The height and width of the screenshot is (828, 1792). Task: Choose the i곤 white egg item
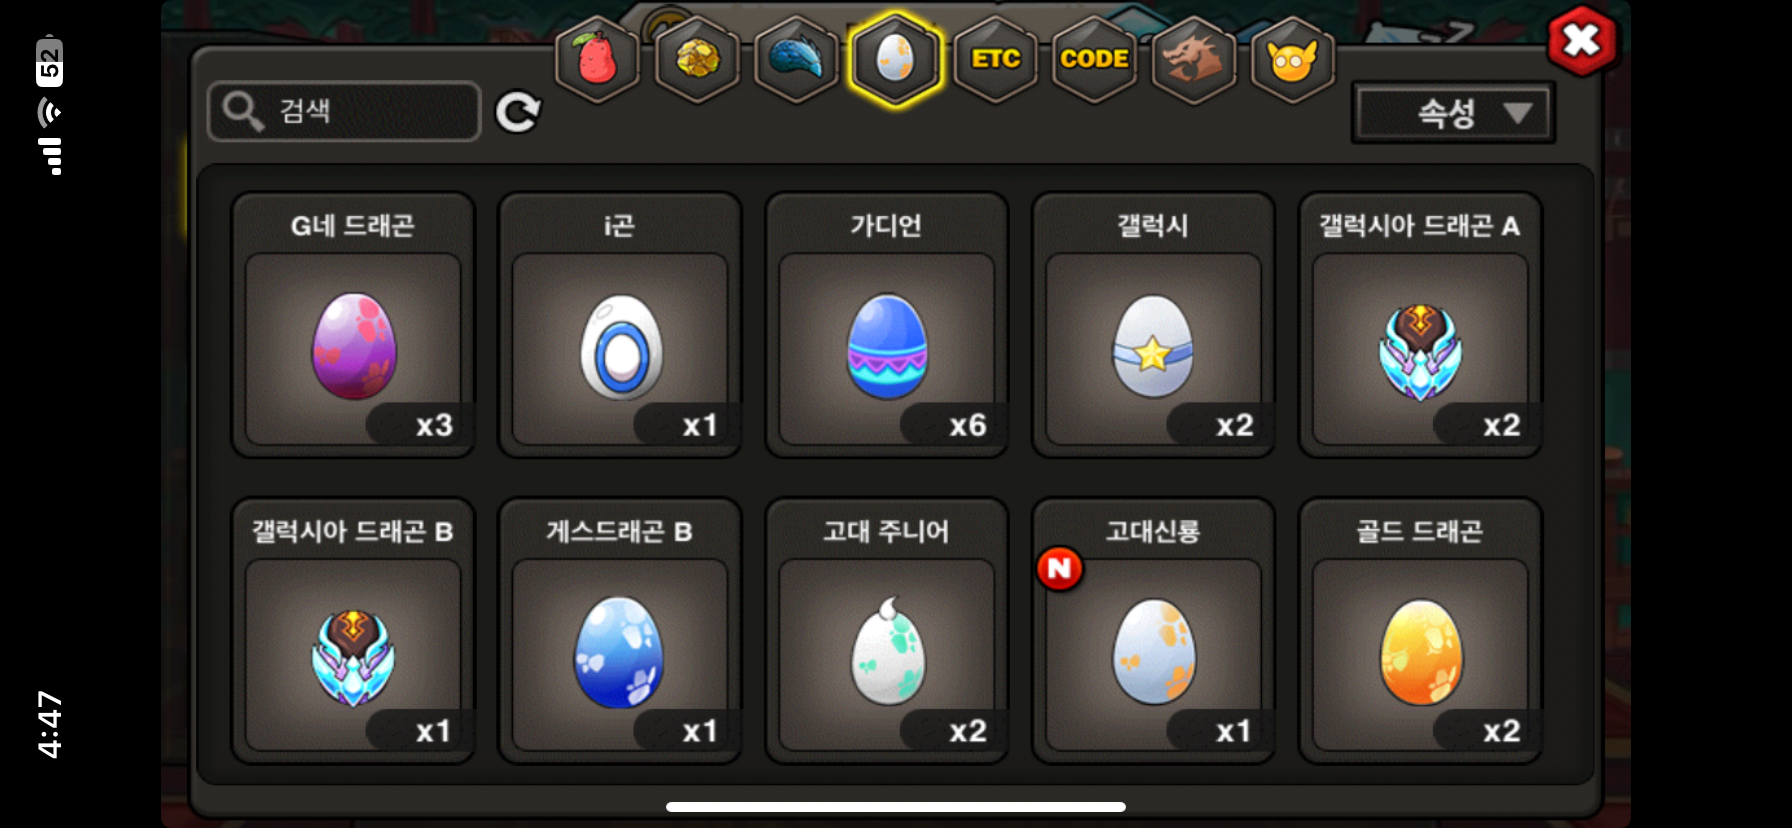[x=620, y=325]
